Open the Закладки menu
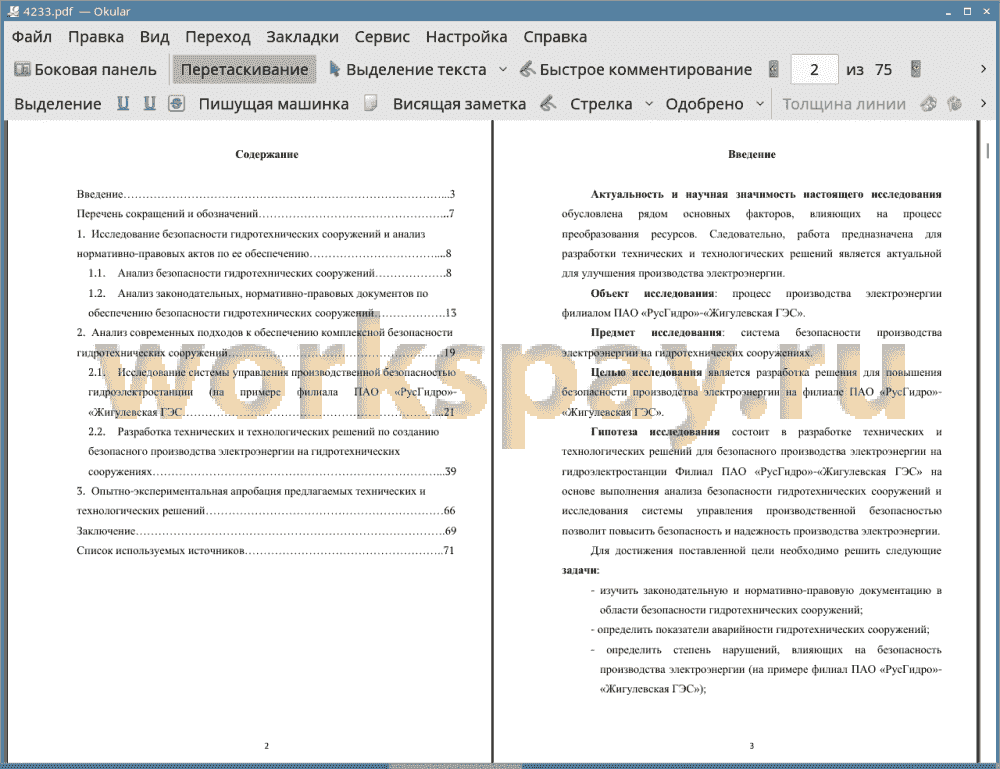Viewport: 1000px width, 769px height. pos(302,37)
